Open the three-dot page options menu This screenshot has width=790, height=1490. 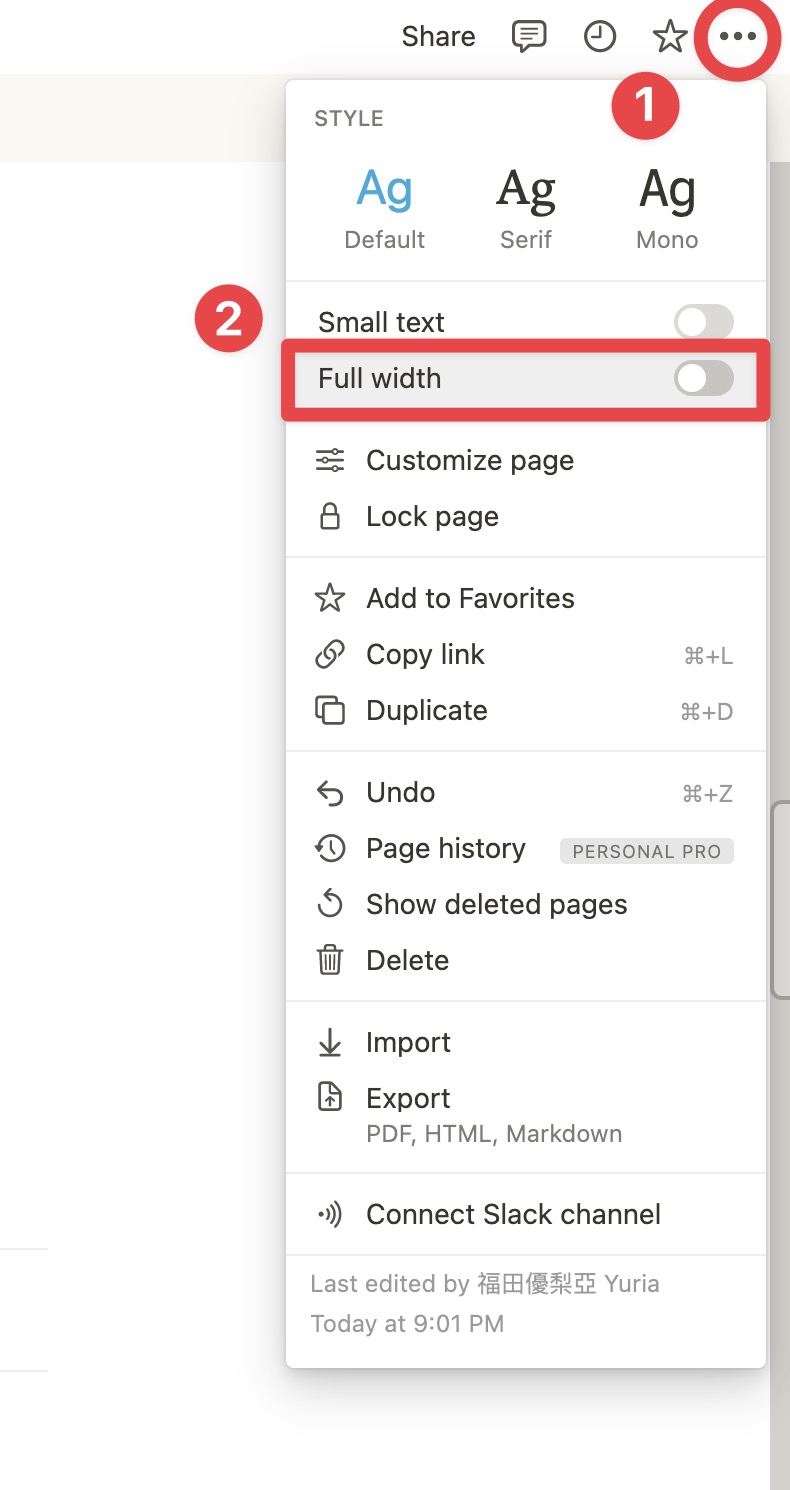coord(738,37)
